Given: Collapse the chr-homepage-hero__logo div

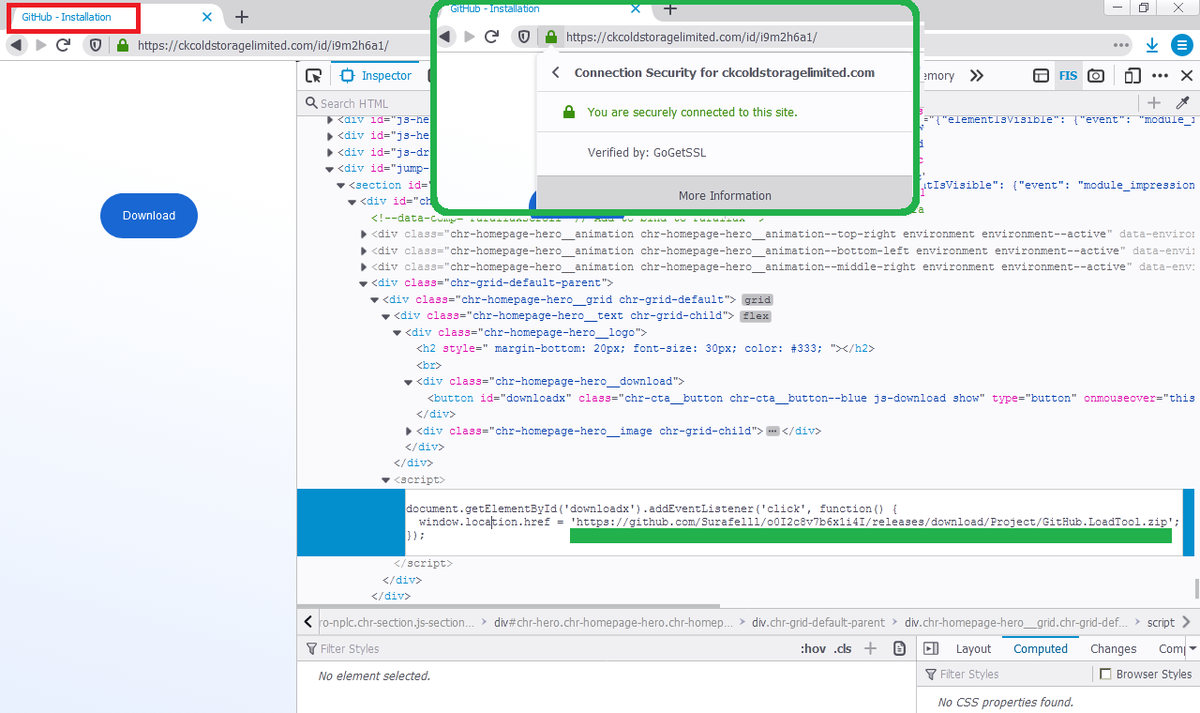Looking at the screenshot, I should tap(397, 333).
